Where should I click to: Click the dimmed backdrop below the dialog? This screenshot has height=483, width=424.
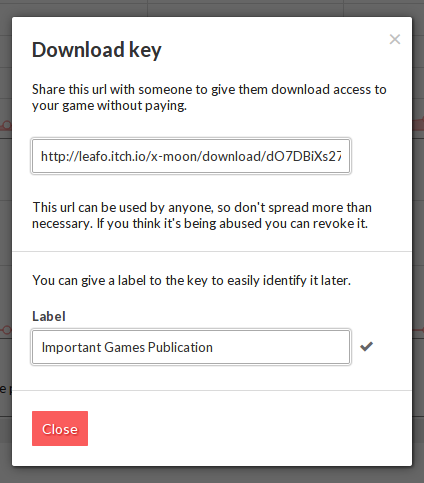click(212, 475)
